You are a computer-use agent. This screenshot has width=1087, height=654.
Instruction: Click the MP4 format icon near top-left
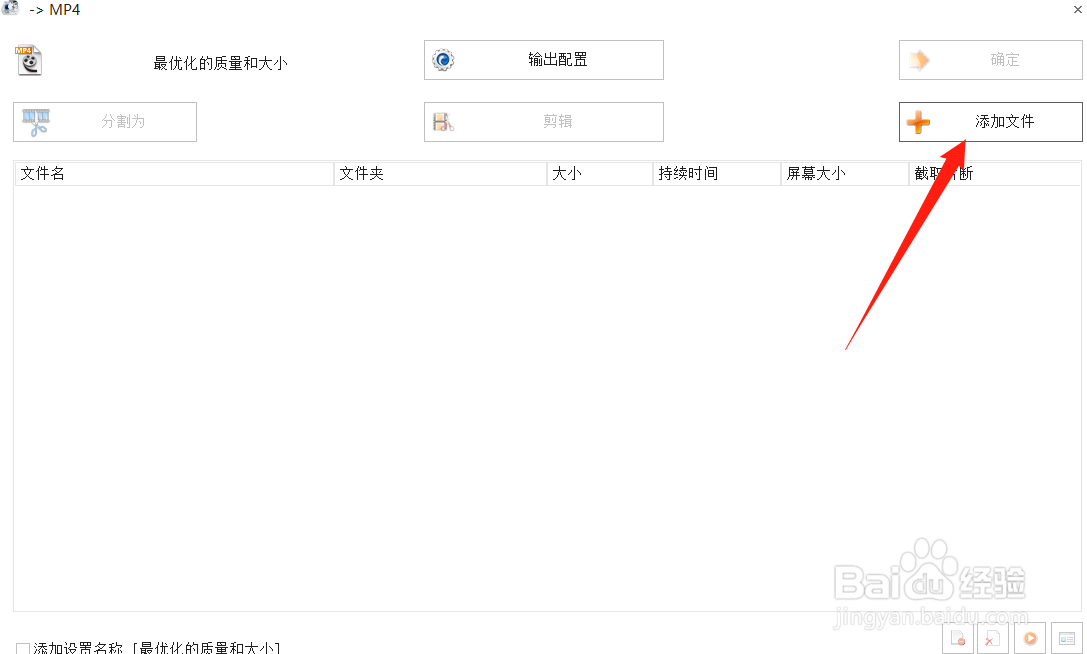pos(28,60)
